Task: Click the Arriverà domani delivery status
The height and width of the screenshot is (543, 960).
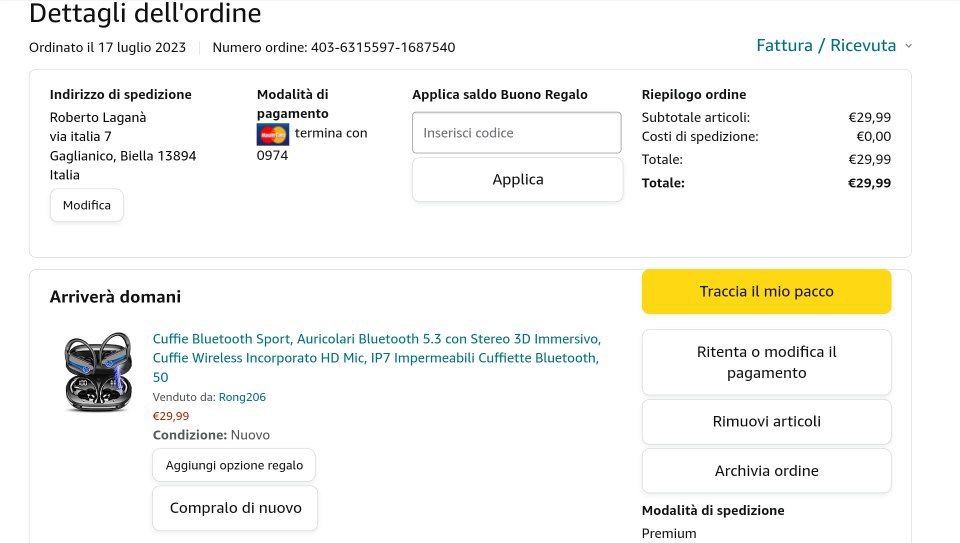Action: 115,297
